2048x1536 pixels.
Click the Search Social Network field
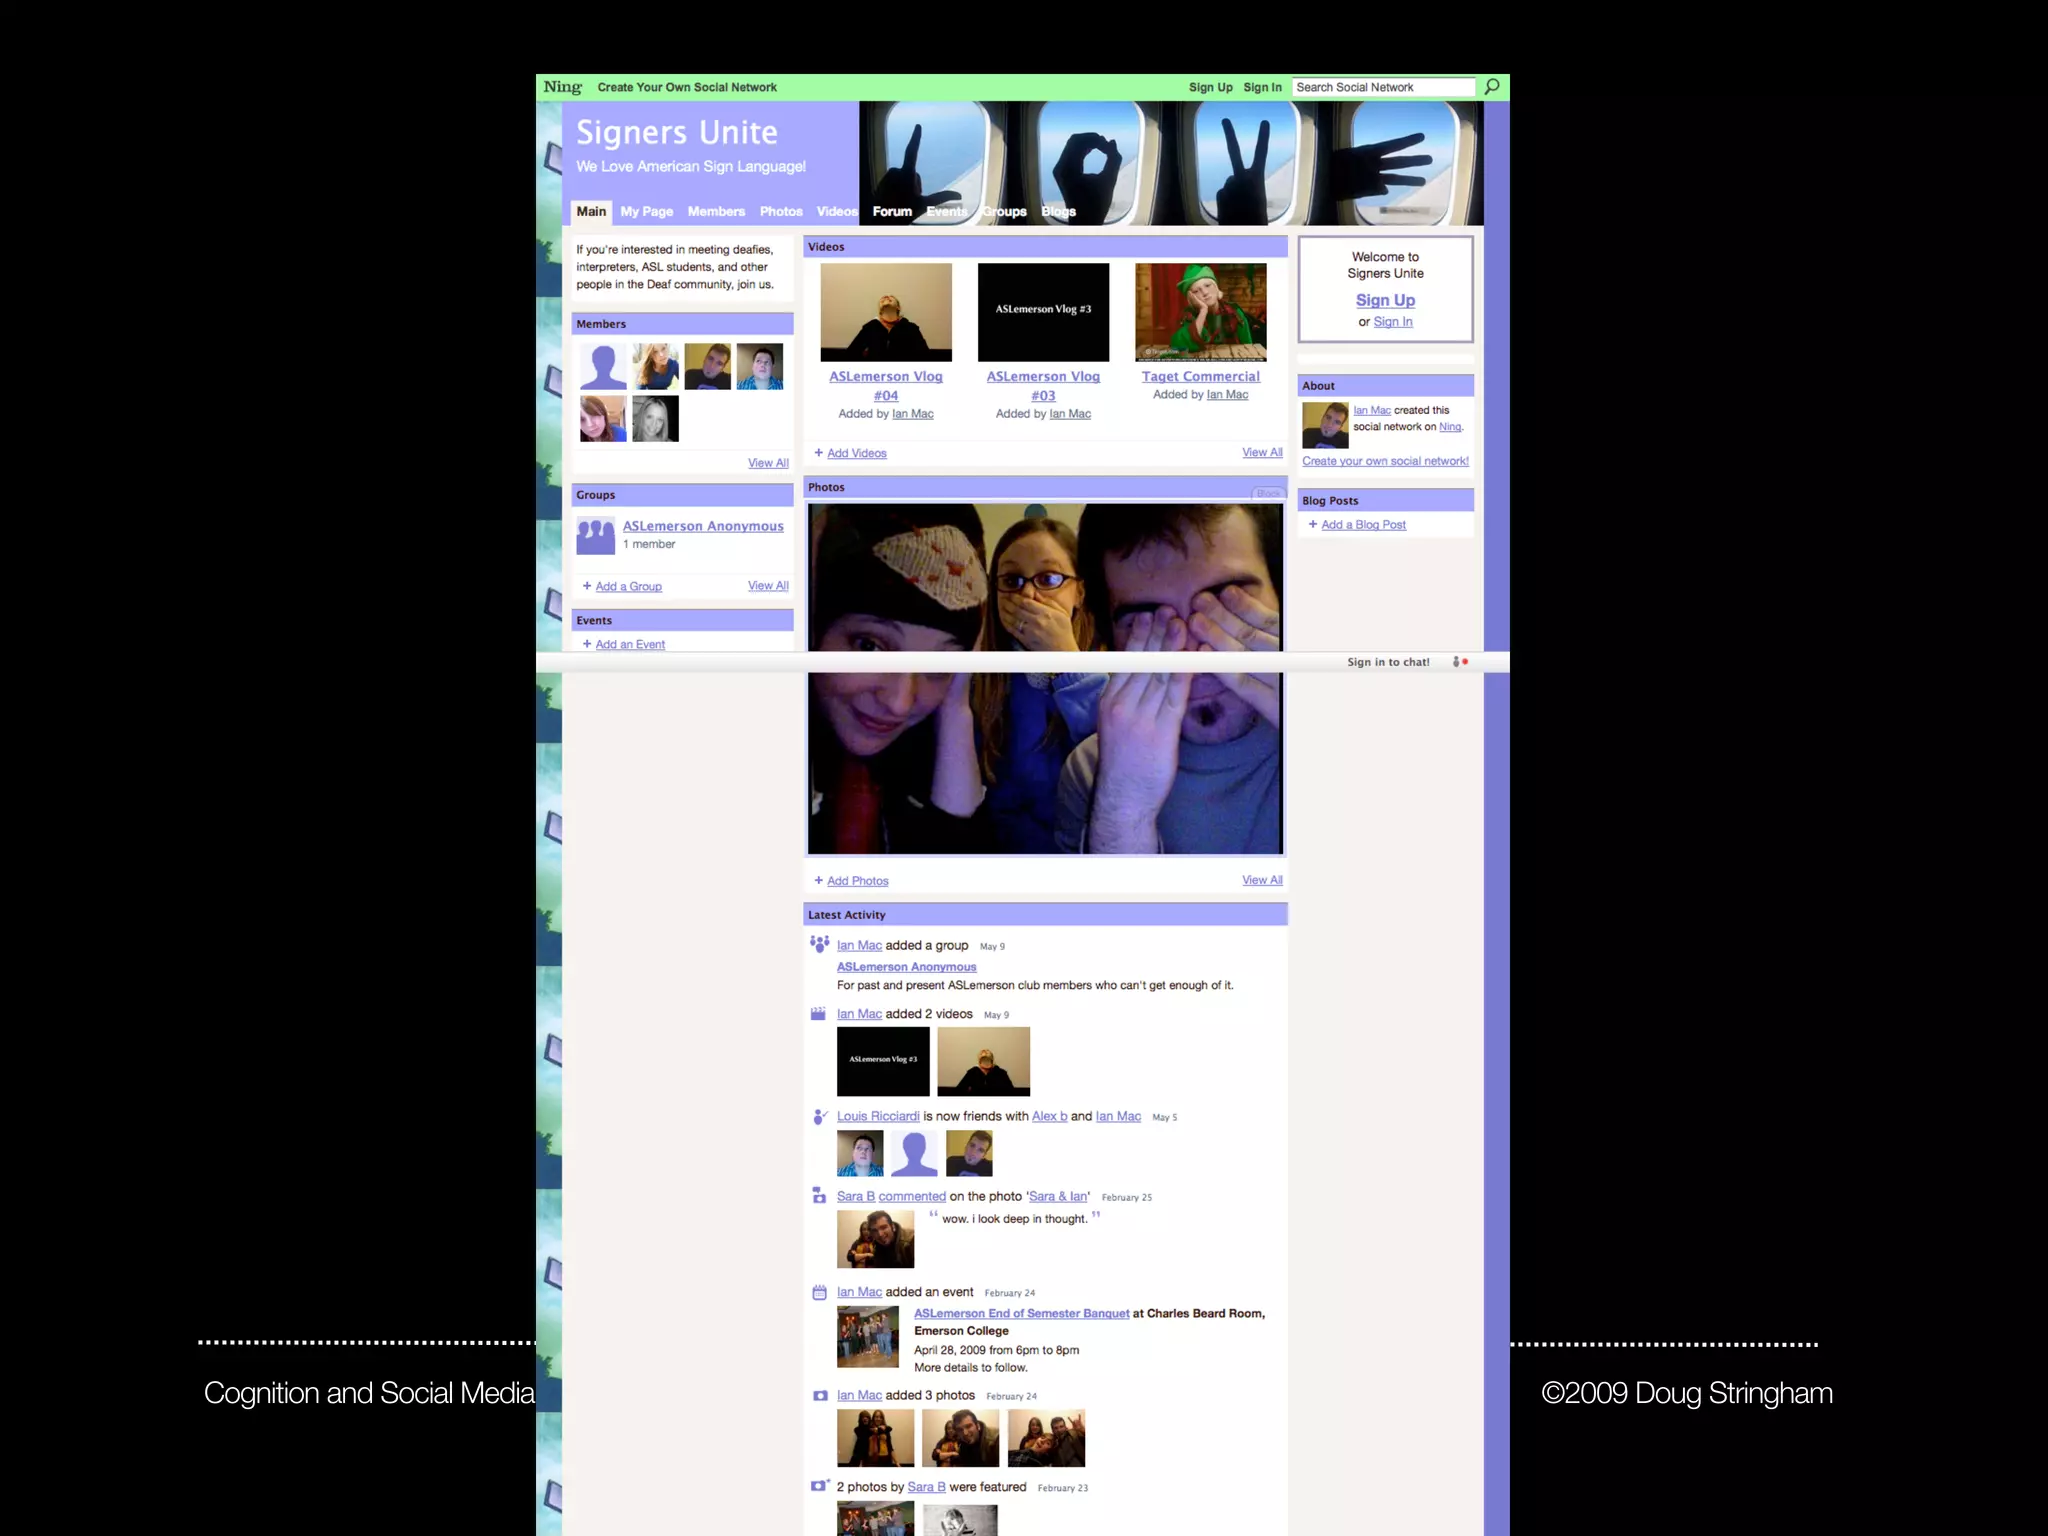pos(1384,87)
